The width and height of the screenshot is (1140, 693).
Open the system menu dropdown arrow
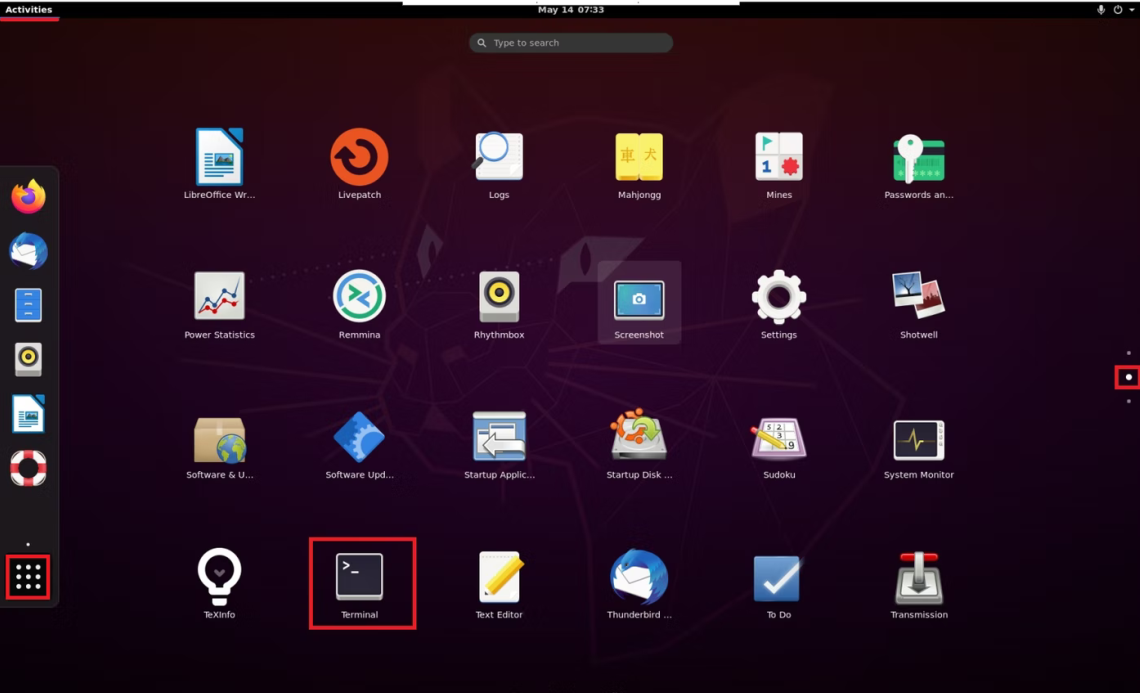coord(1131,9)
